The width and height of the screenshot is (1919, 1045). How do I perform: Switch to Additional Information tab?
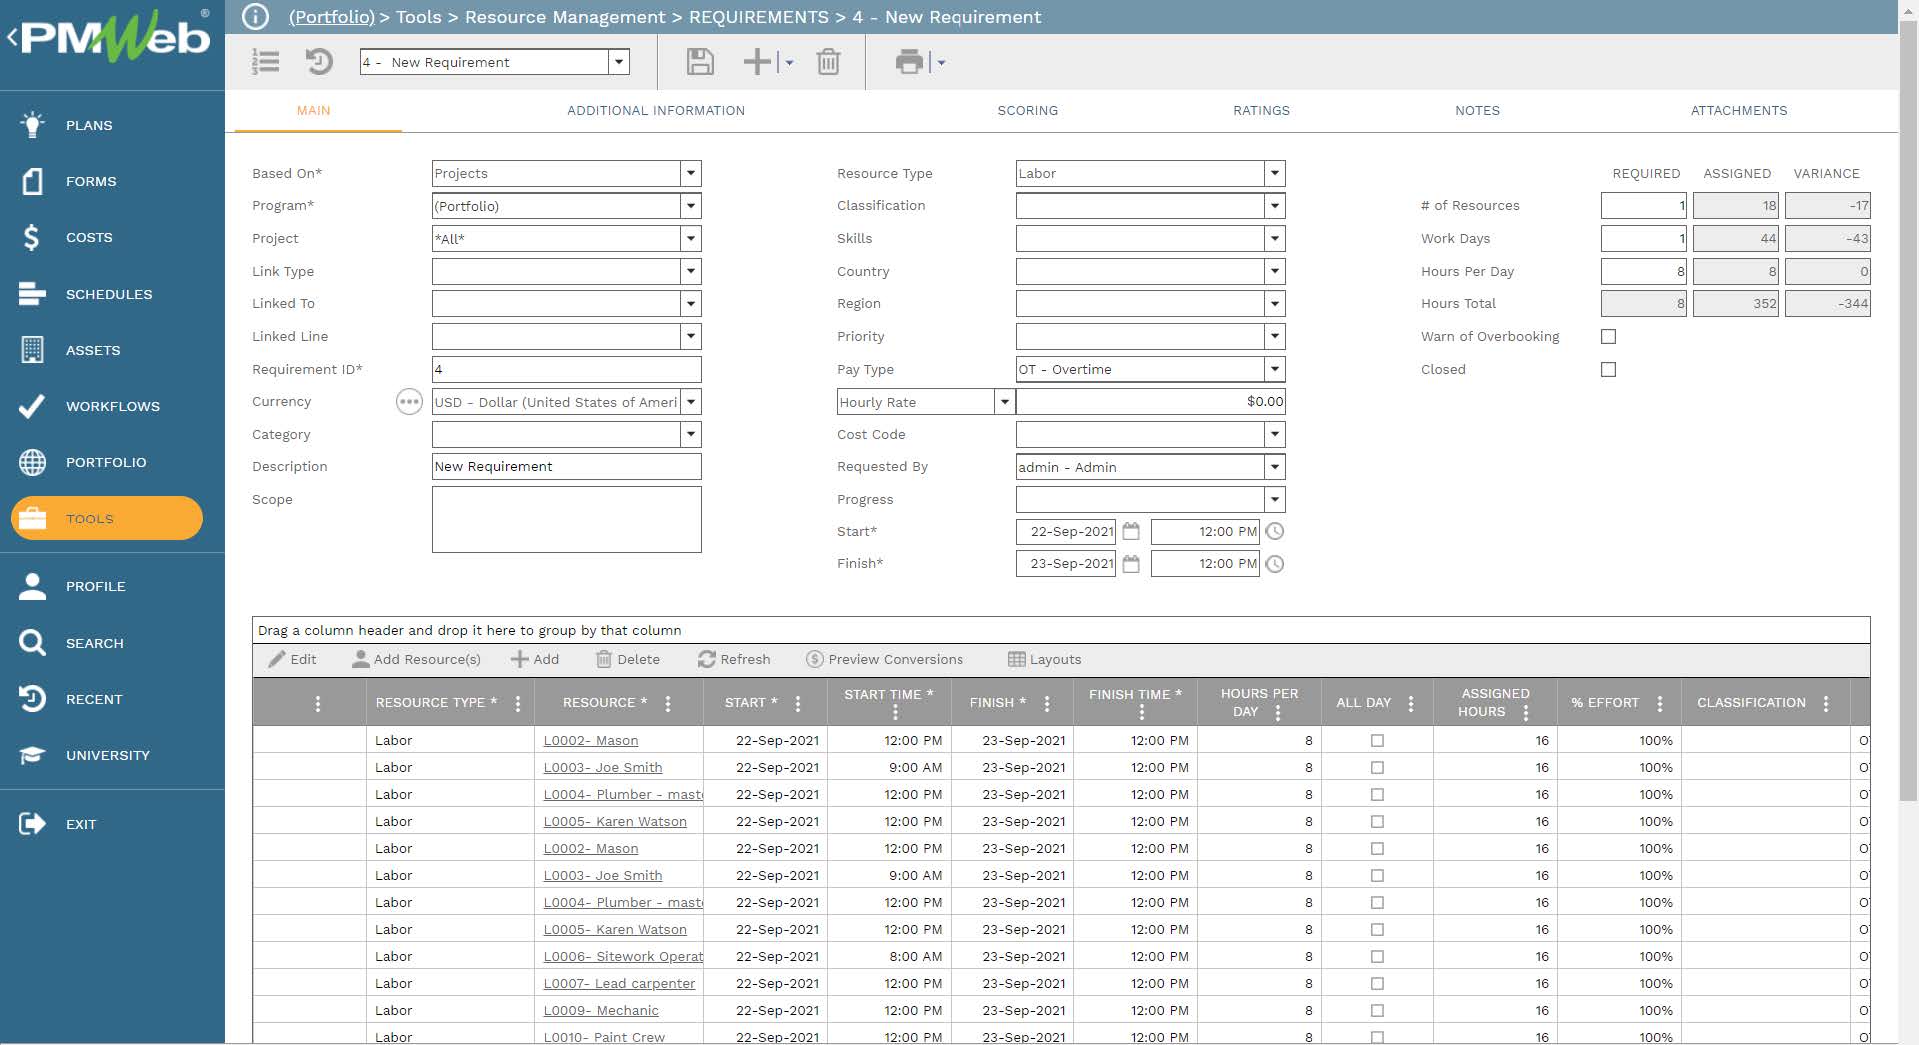point(656,111)
